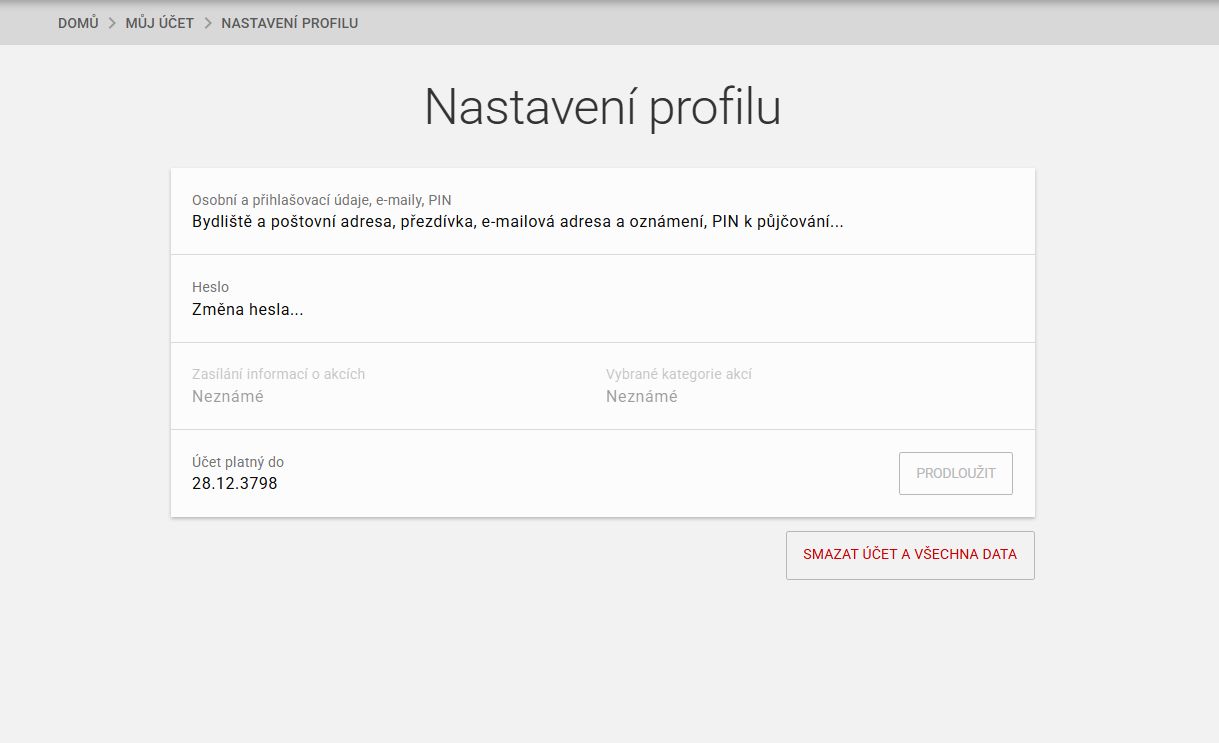
Task: Click chevron separator after MŮJ ÚČET
Action: click(x=208, y=23)
